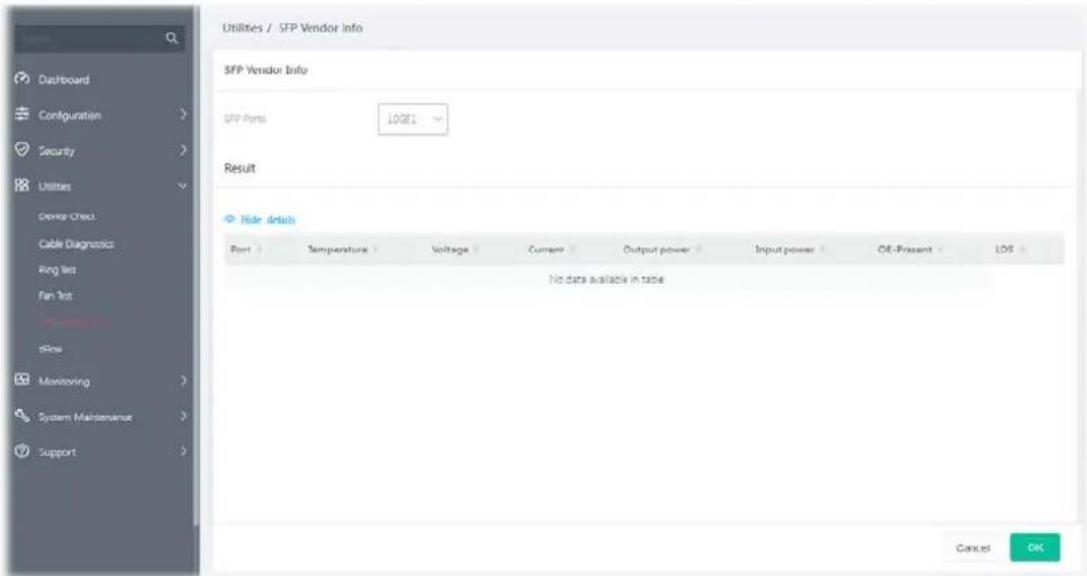Open sFlow page

pos(50,349)
